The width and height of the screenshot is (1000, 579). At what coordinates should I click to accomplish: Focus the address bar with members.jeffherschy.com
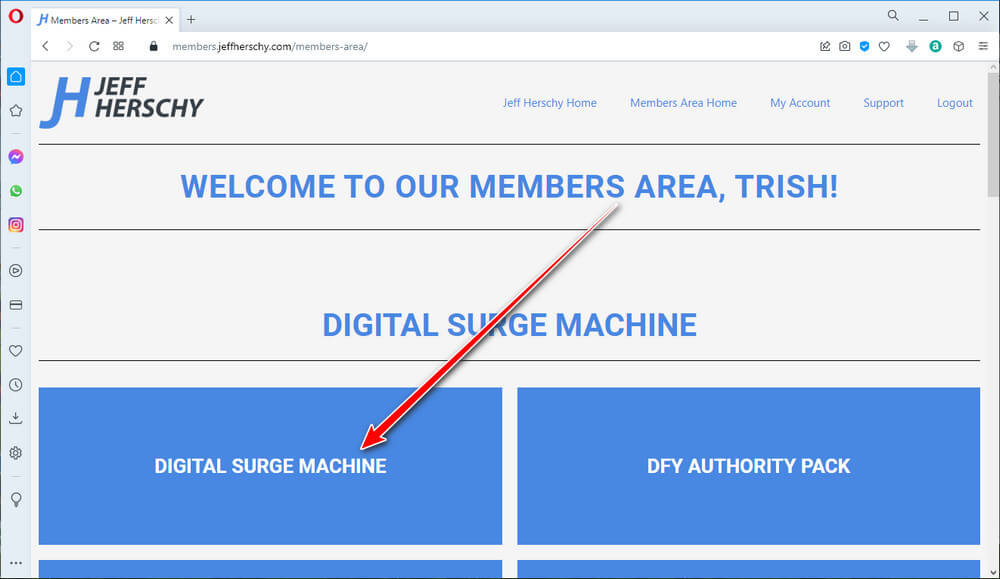click(485, 46)
